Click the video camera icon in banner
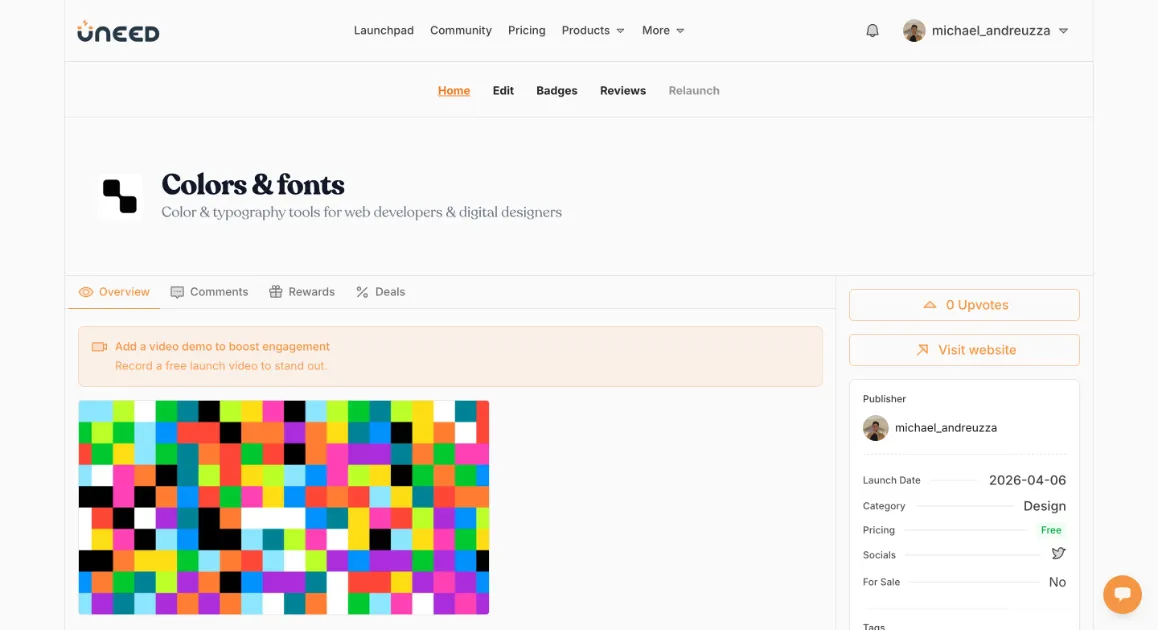Viewport: 1158px width, 630px height. pos(99,347)
